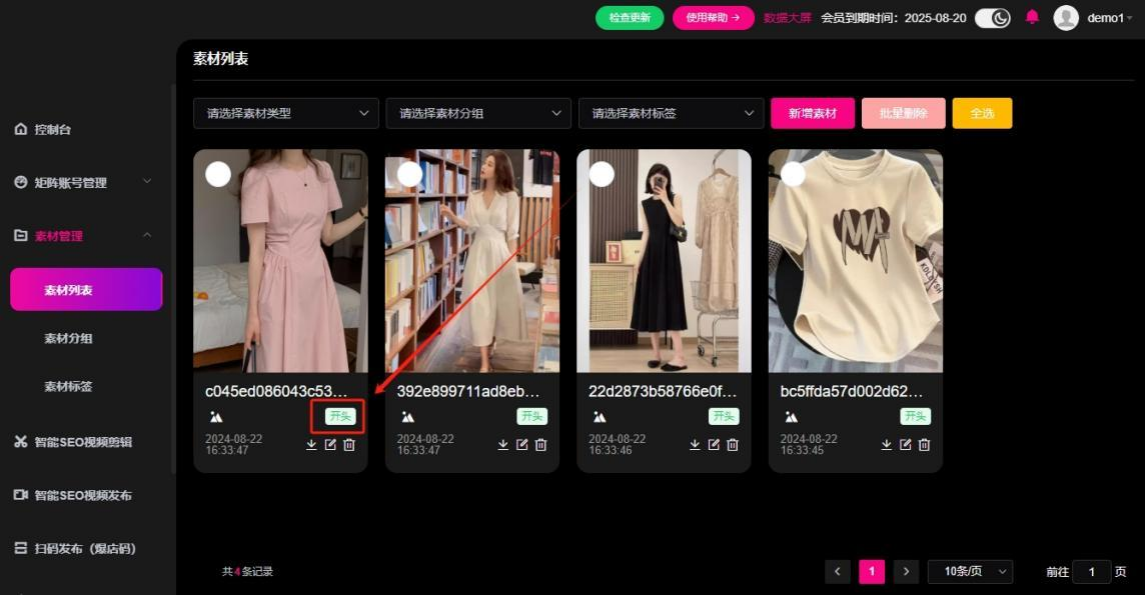This screenshot has width=1145, height=595.
Task: Edit the 22d2873b58766e0f material
Action: [714, 445]
